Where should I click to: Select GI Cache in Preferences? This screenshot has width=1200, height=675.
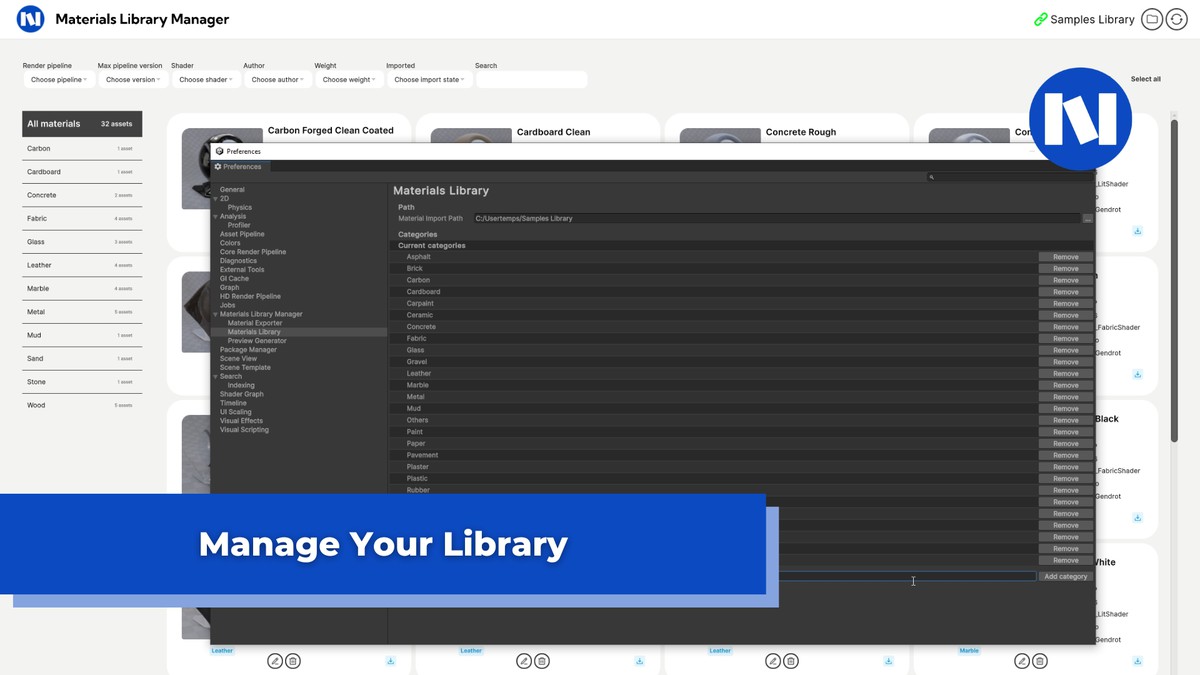click(234, 279)
